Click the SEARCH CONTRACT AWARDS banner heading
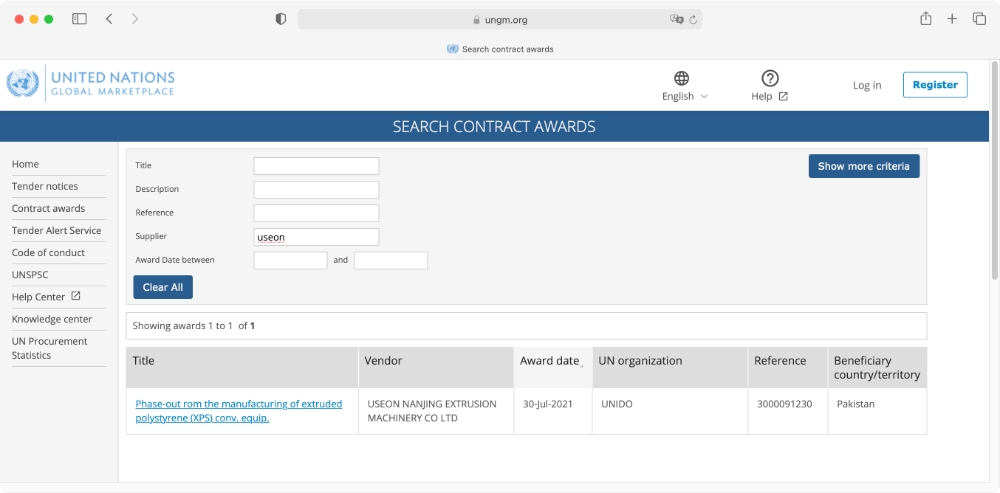The height and width of the screenshot is (493, 1000). point(494,126)
